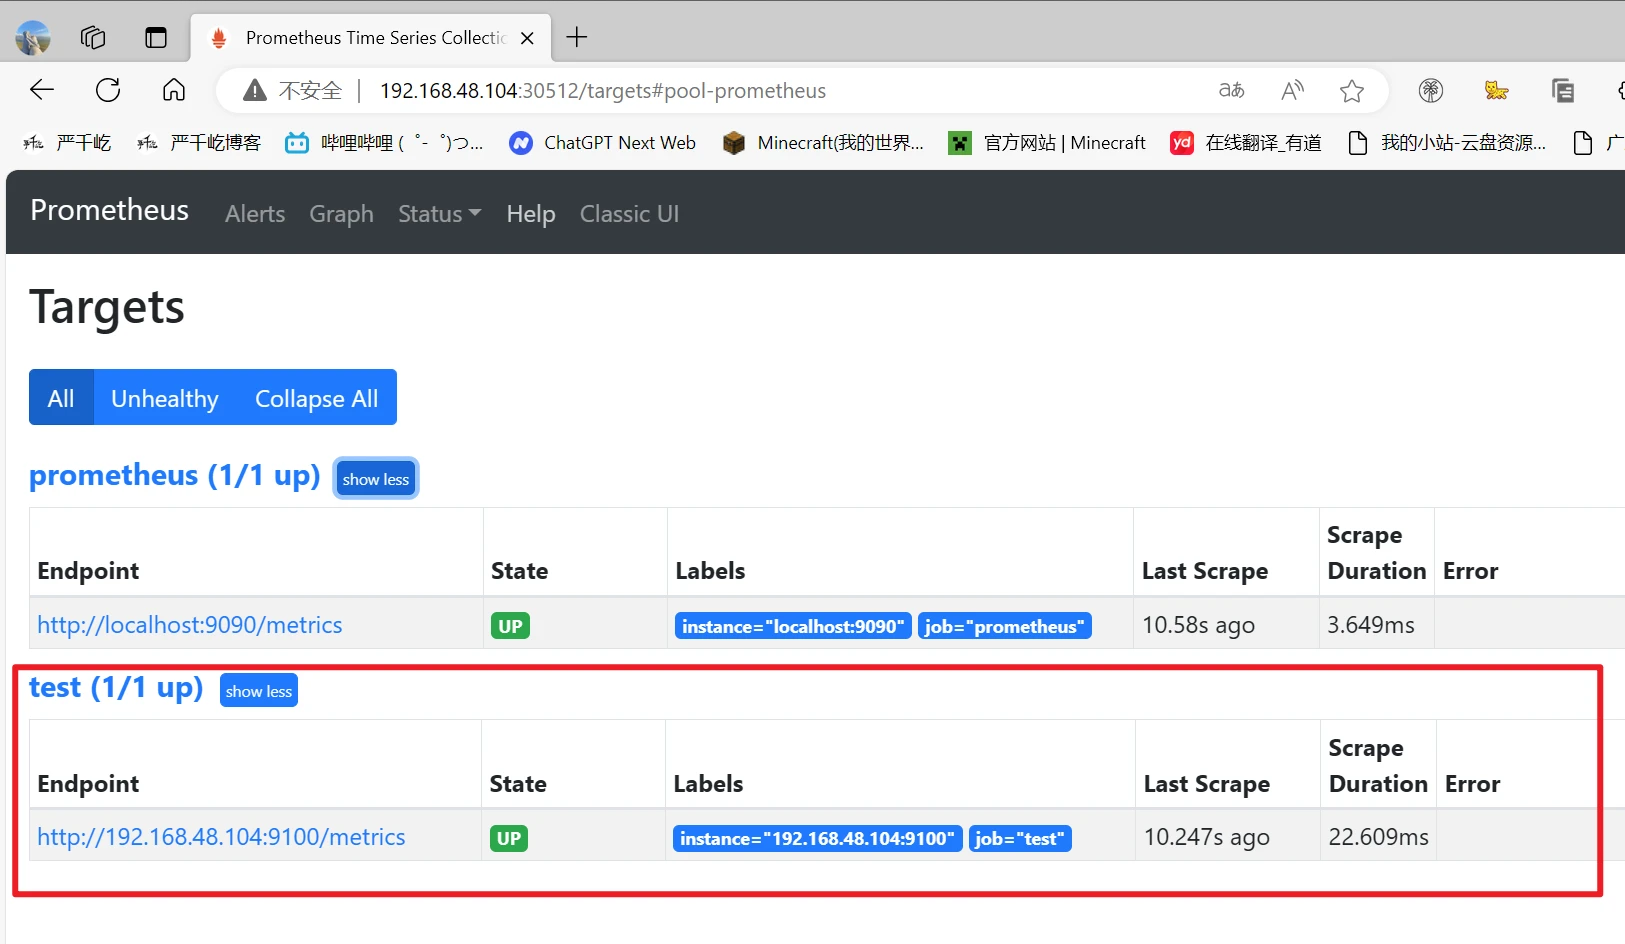
Task: Open the Alerts navigation item
Action: pyautogui.click(x=255, y=214)
